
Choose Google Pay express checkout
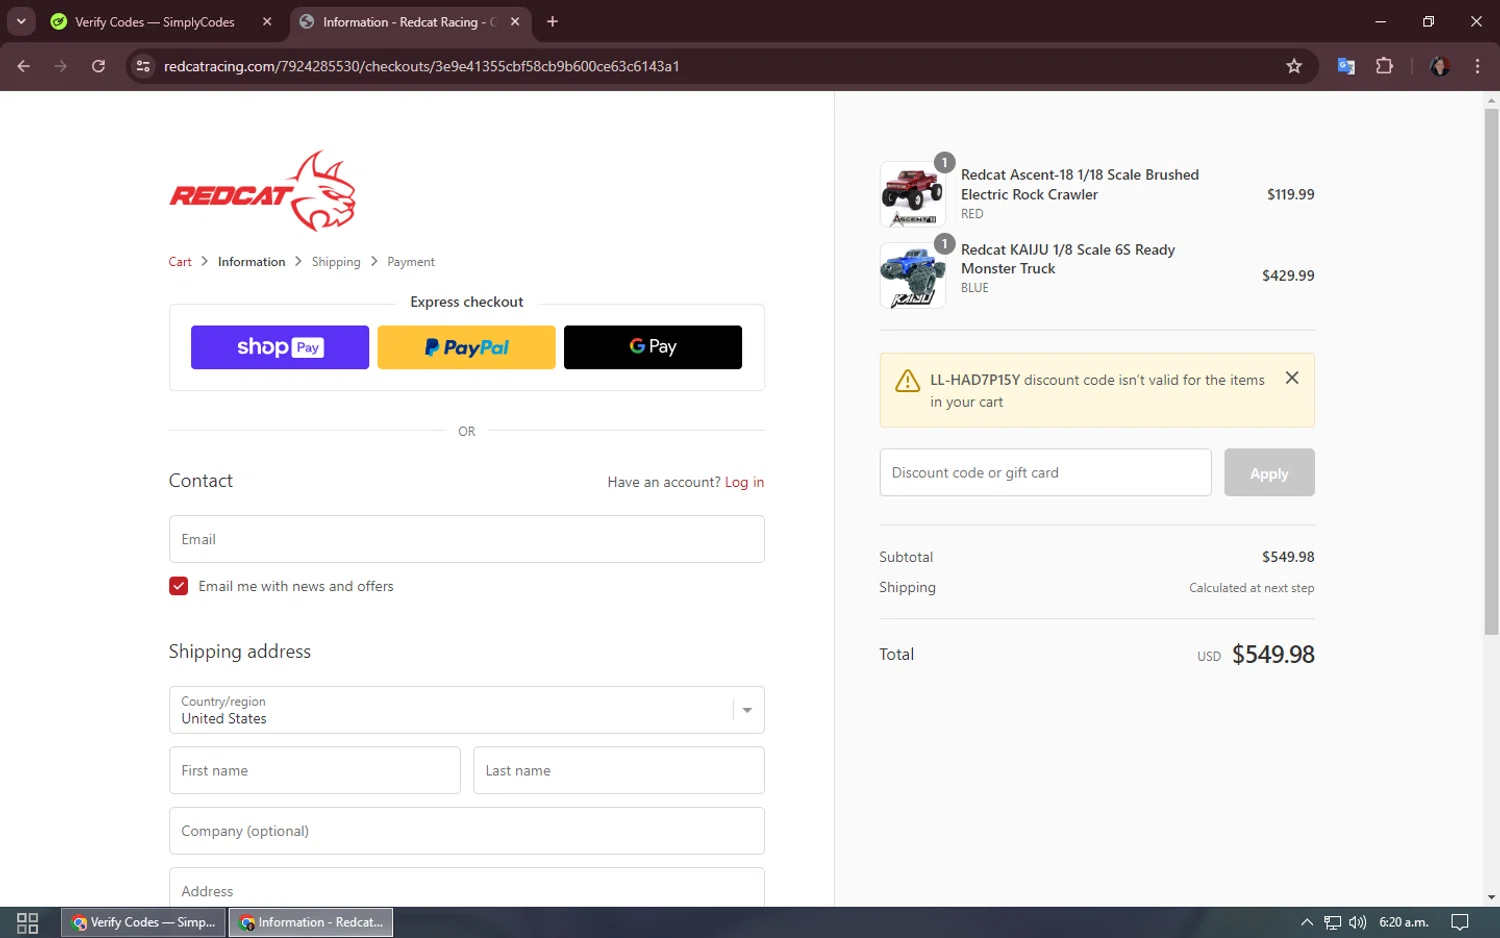coord(653,347)
